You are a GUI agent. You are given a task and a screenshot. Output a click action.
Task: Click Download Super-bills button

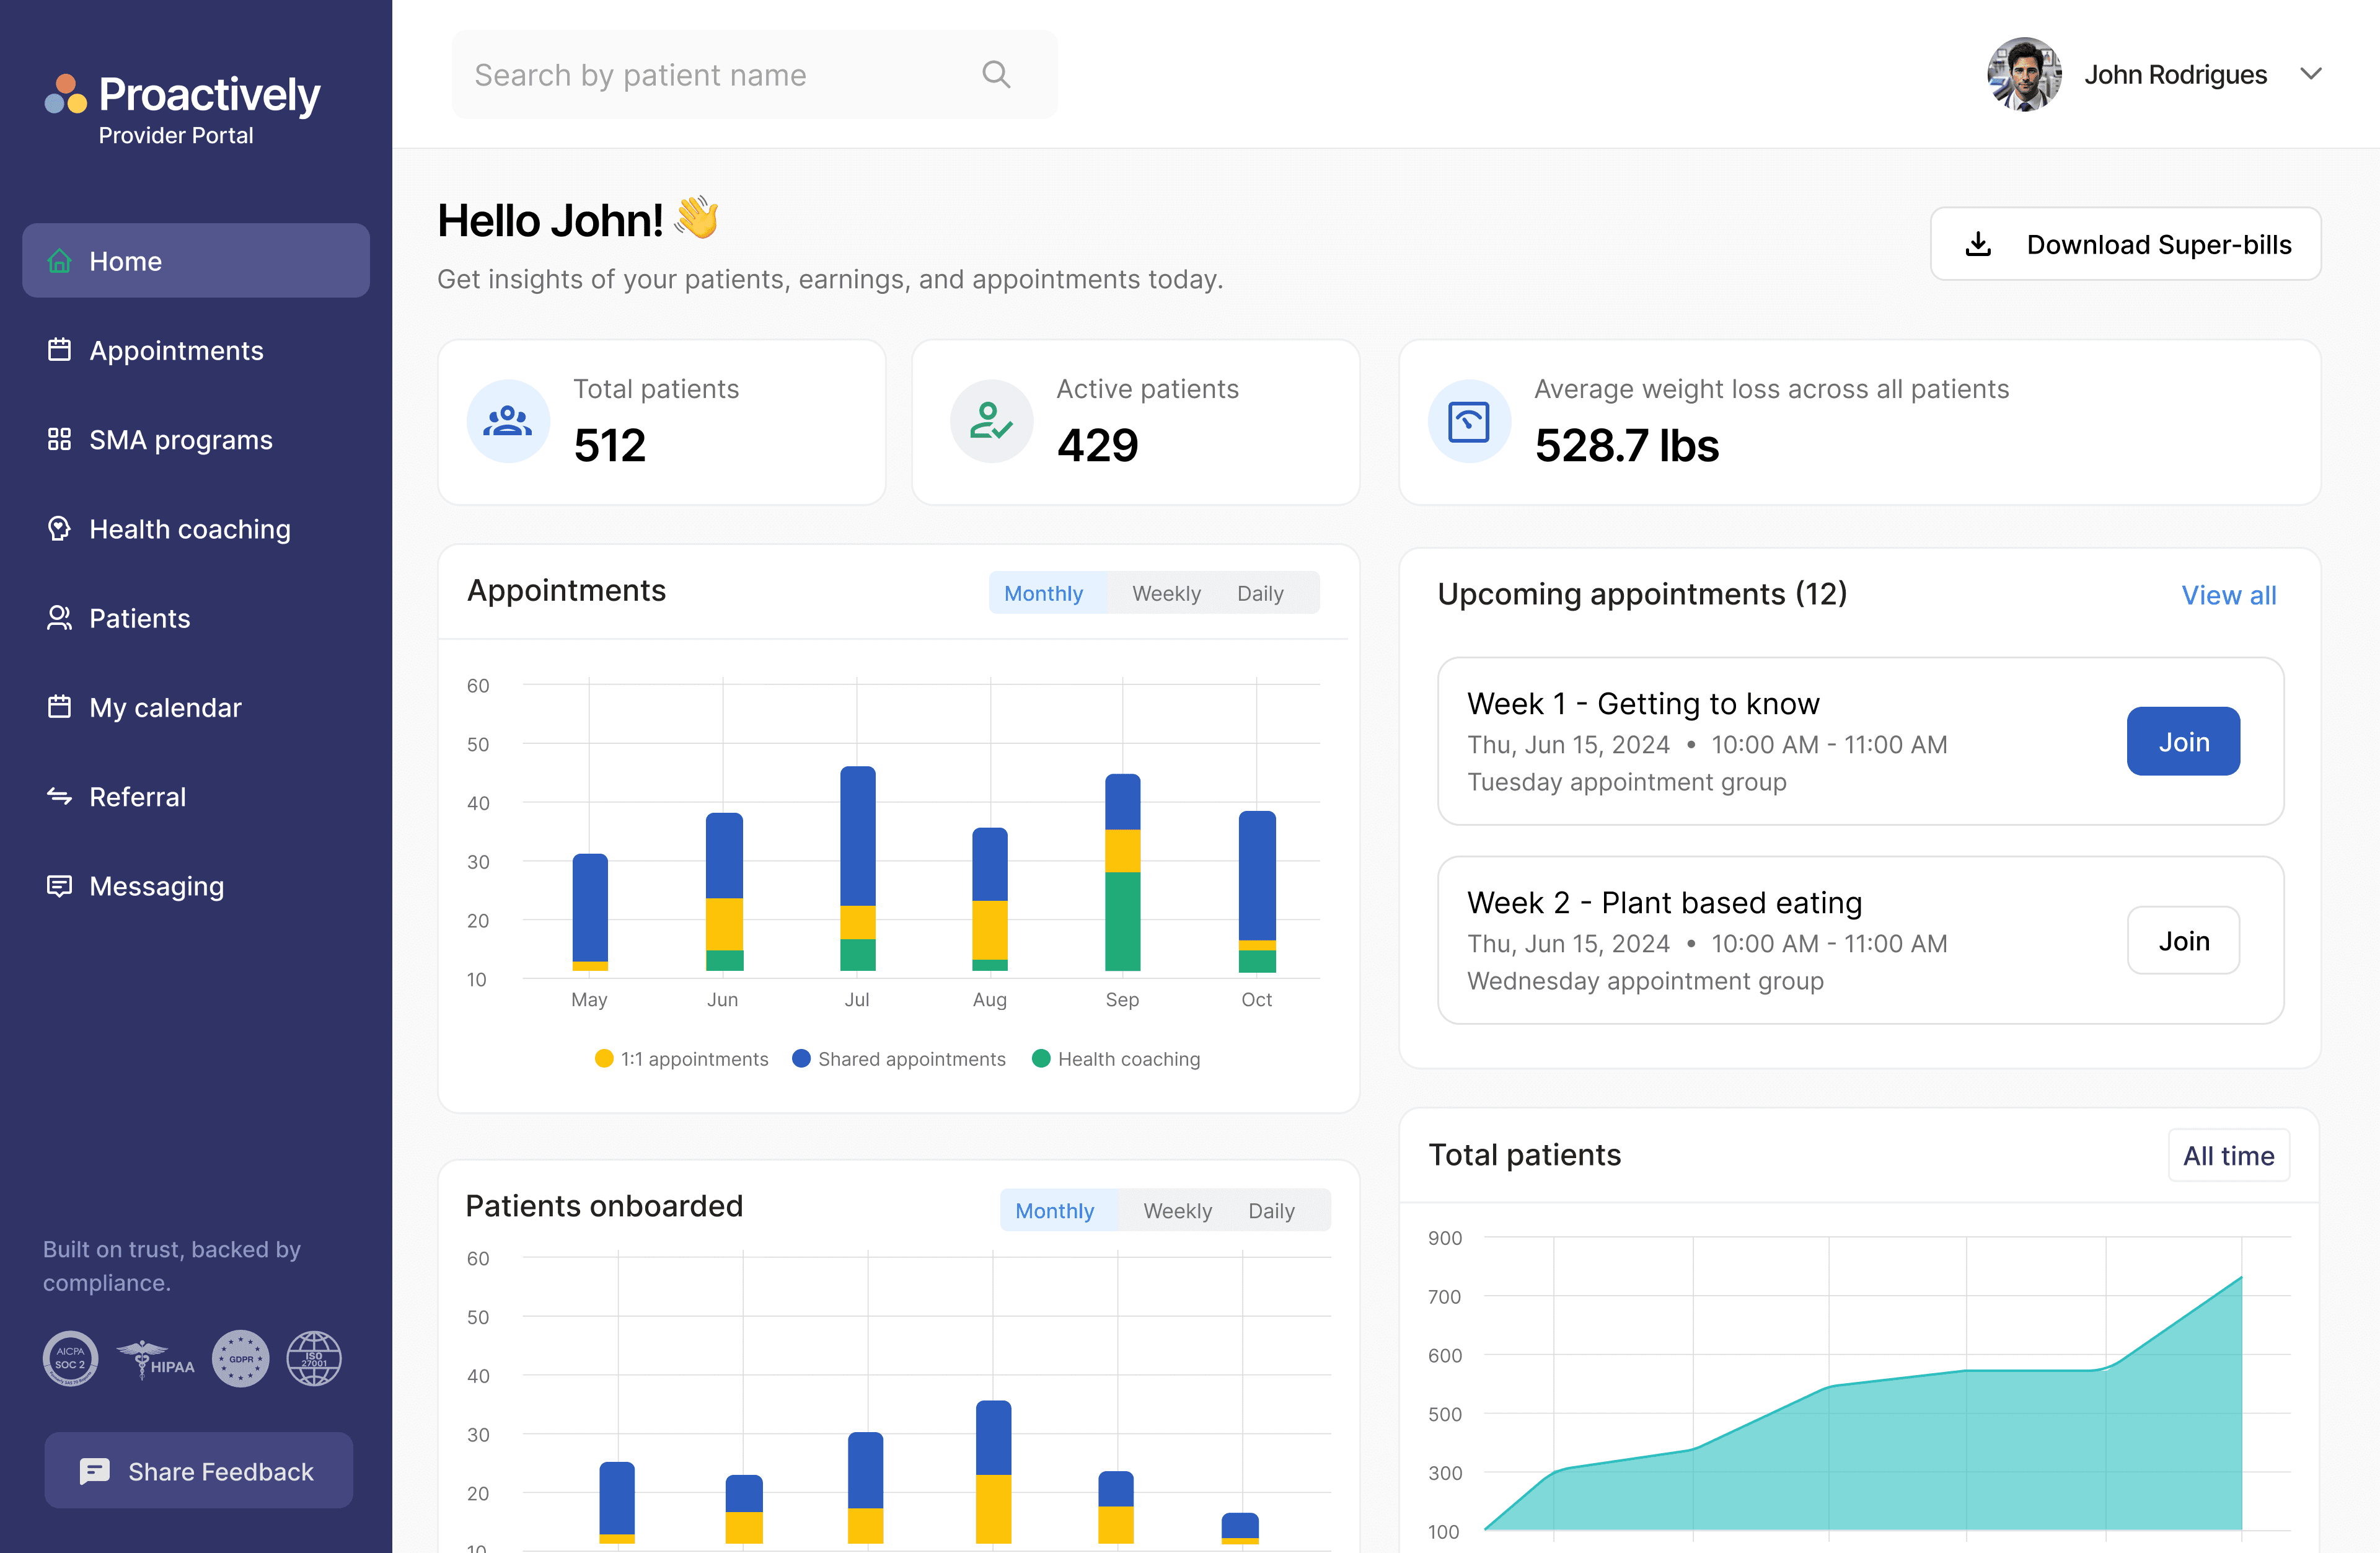click(2125, 244)
